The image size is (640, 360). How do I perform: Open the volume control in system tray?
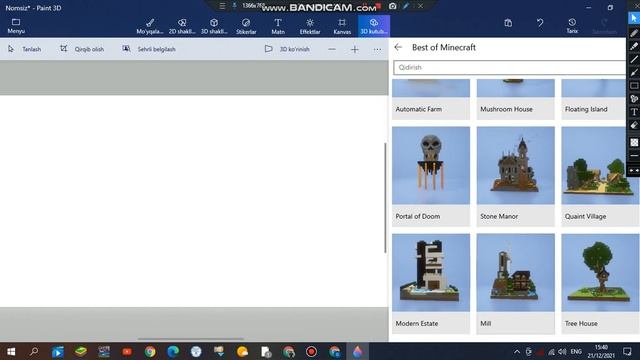(562, 351)
